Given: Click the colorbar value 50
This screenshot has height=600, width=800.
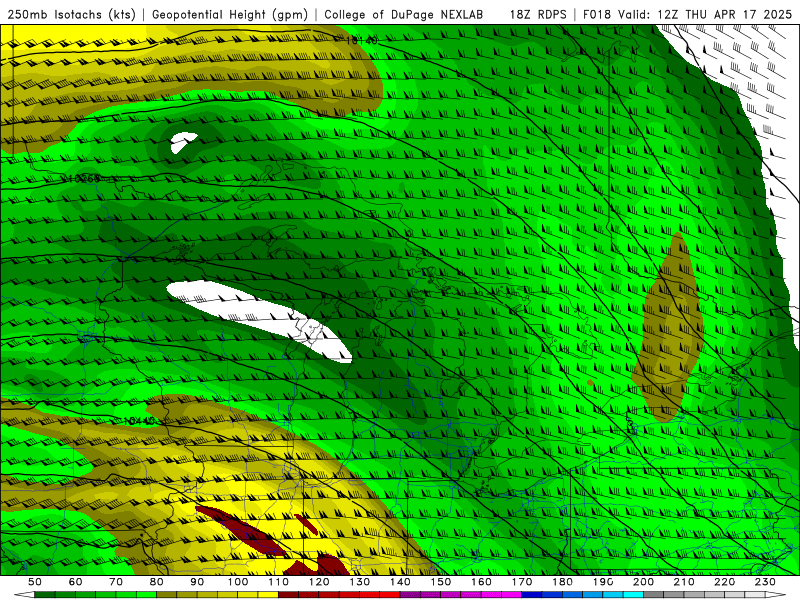Looking at the screenshot, I should [35, 582].
